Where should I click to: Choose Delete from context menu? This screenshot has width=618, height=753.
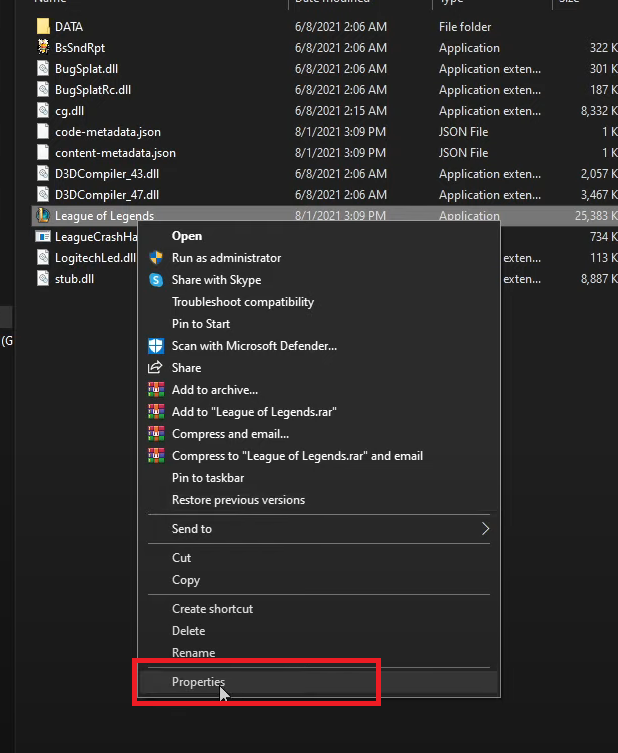click(x=188, y=631)
